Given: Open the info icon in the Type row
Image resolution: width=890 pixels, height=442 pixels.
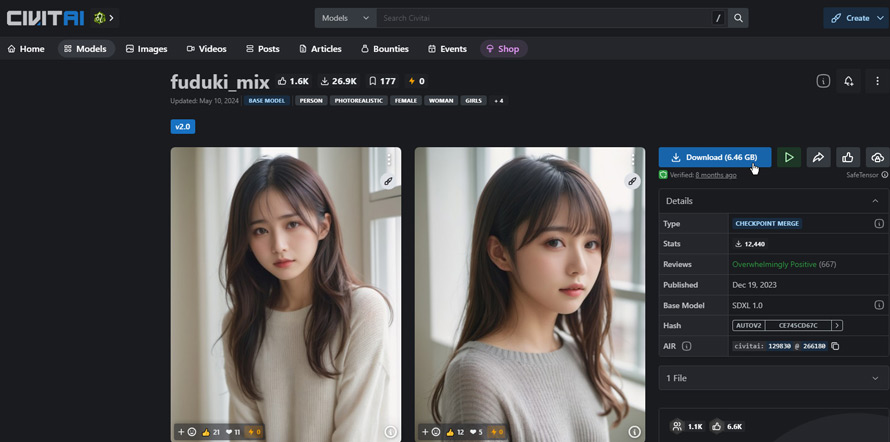Looking at the screenshot, I should pyautogui.click(x=879, y=224).
